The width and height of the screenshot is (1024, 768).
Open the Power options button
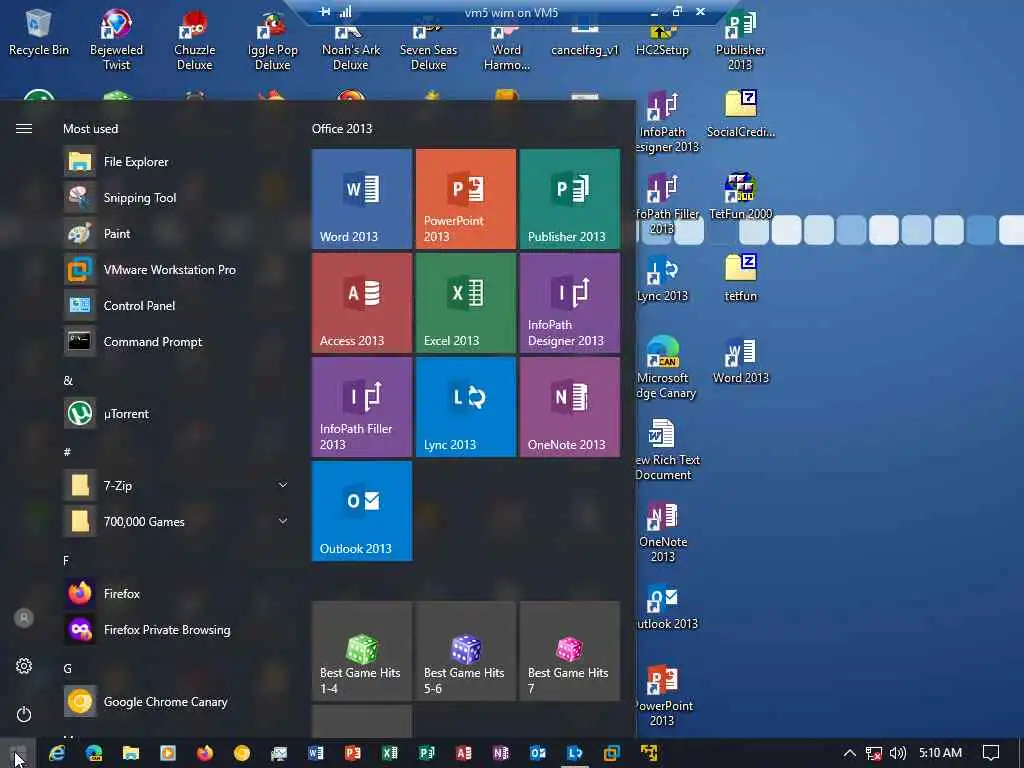24,714
